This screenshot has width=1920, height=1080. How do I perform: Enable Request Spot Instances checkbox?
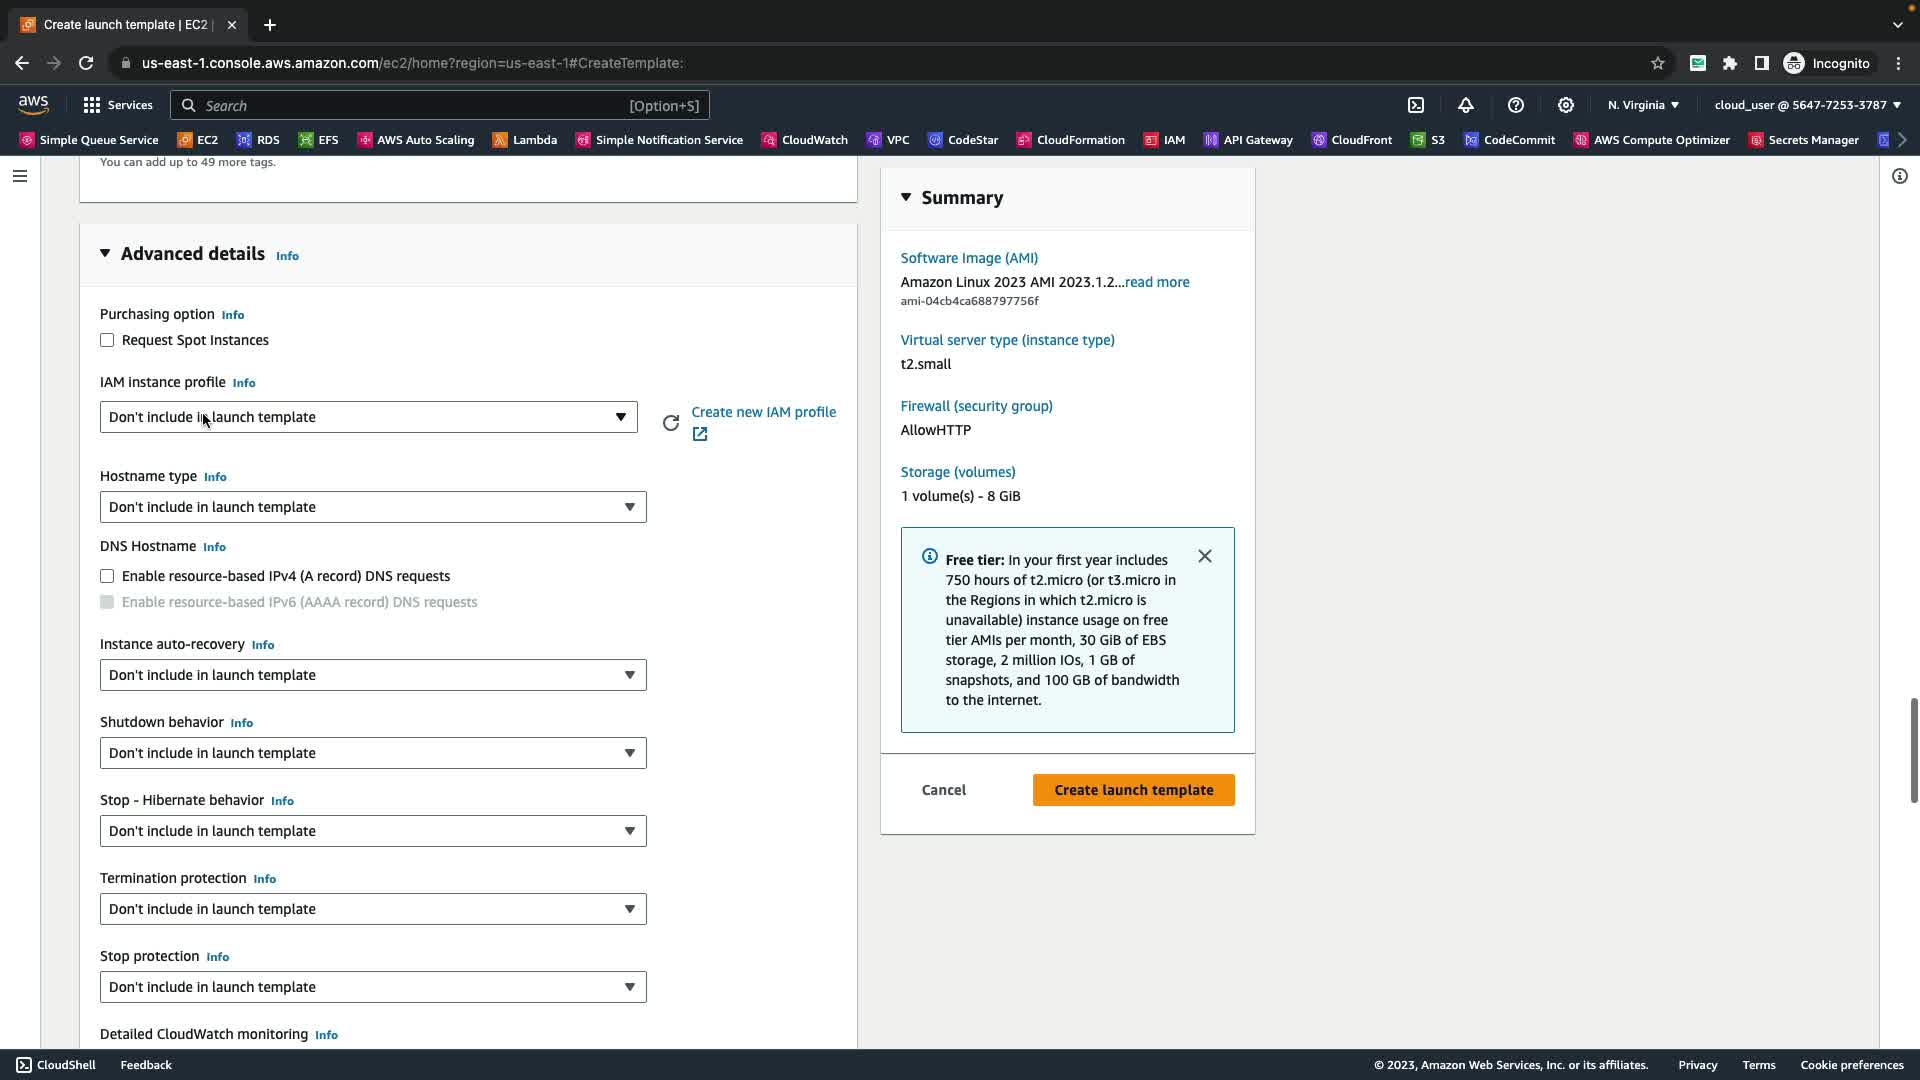[x=107, y=341]
